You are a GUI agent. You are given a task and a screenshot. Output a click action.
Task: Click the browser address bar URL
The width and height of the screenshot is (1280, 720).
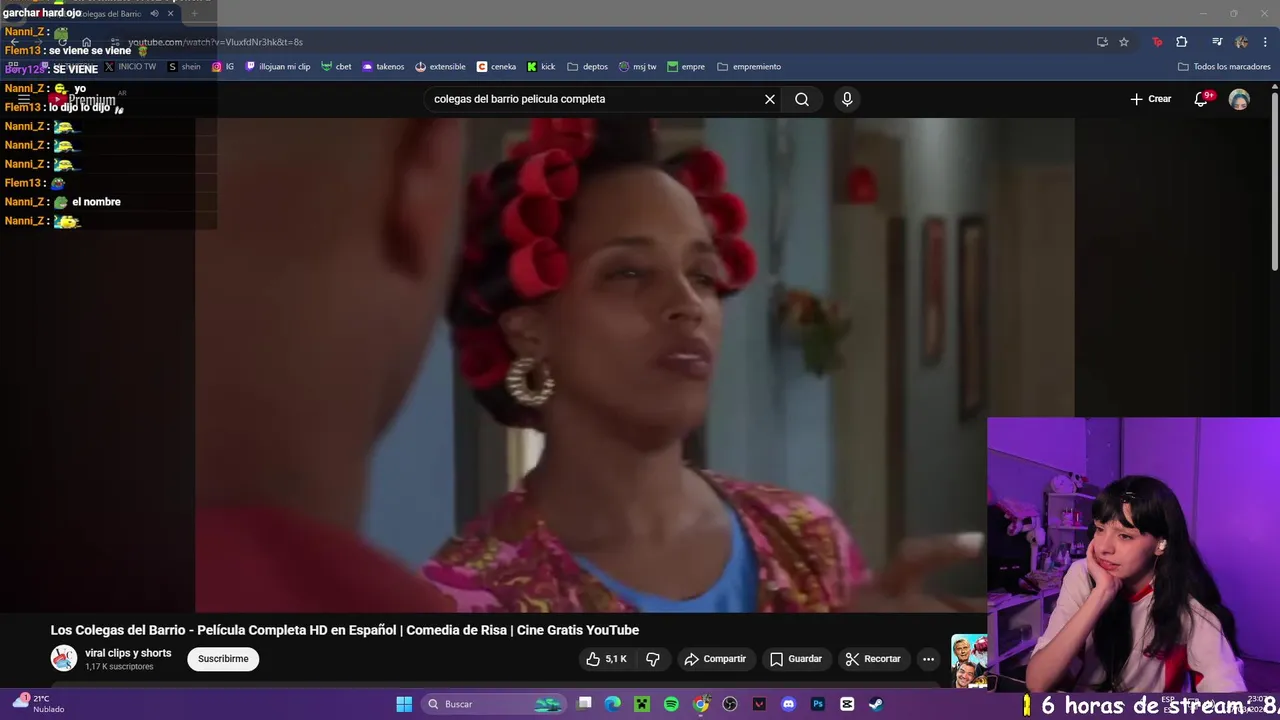coord(215,42)
